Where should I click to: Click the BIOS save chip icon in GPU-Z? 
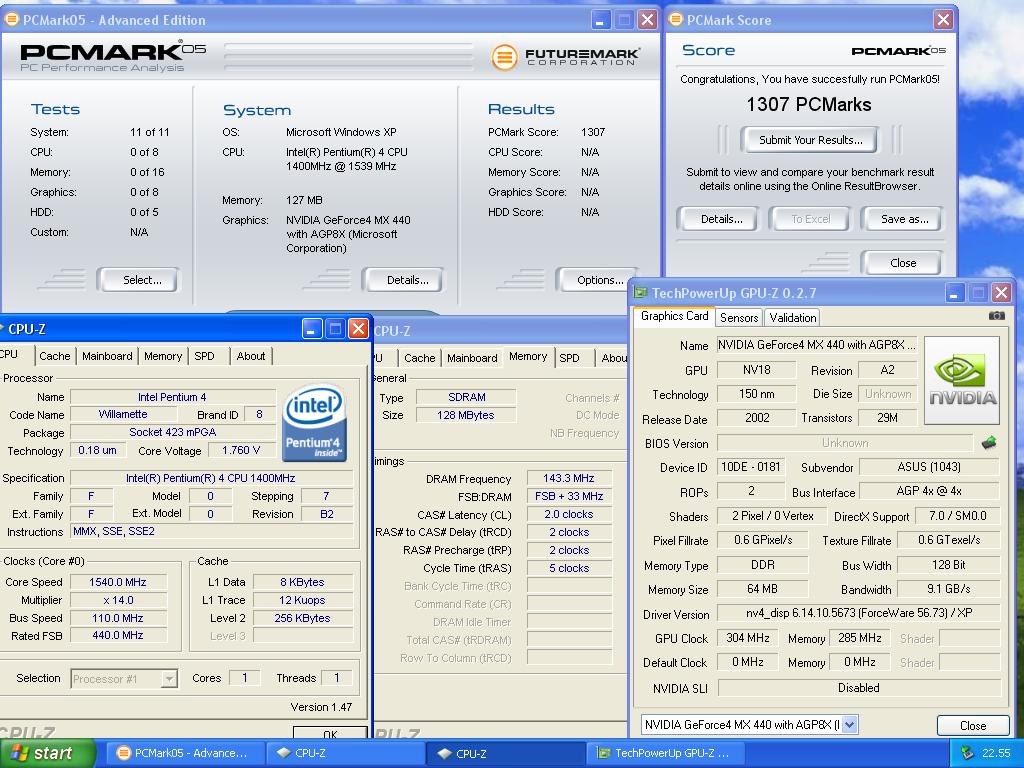tap(989, 443)
